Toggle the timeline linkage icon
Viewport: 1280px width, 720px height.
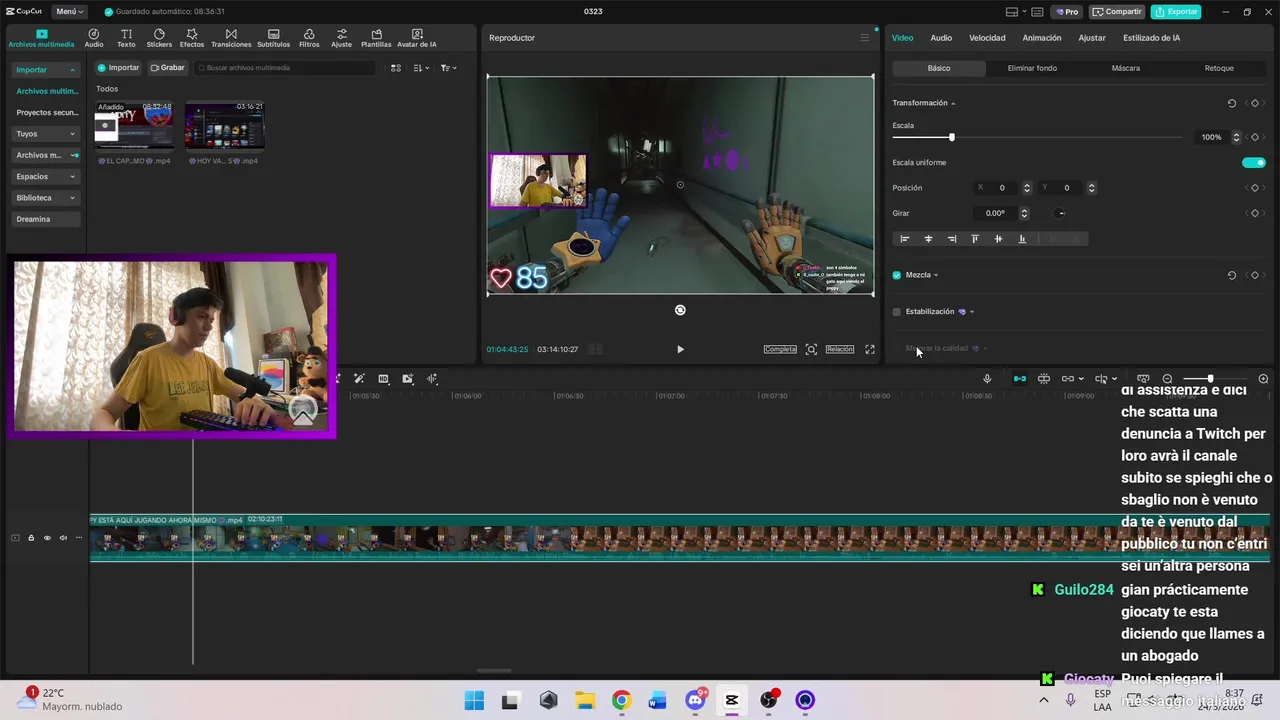pyautogui.click(x=1068, y=379)
